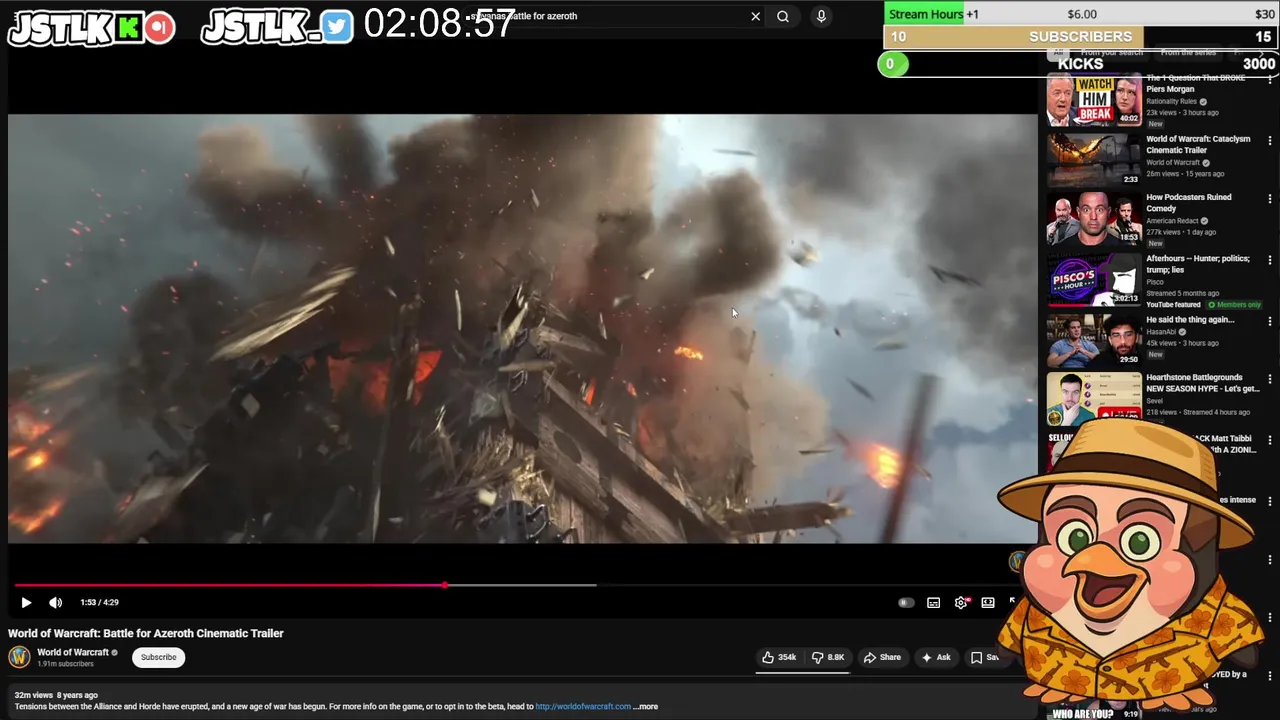
Task: Start voice search with microphone
Action: tap(821, 16)
